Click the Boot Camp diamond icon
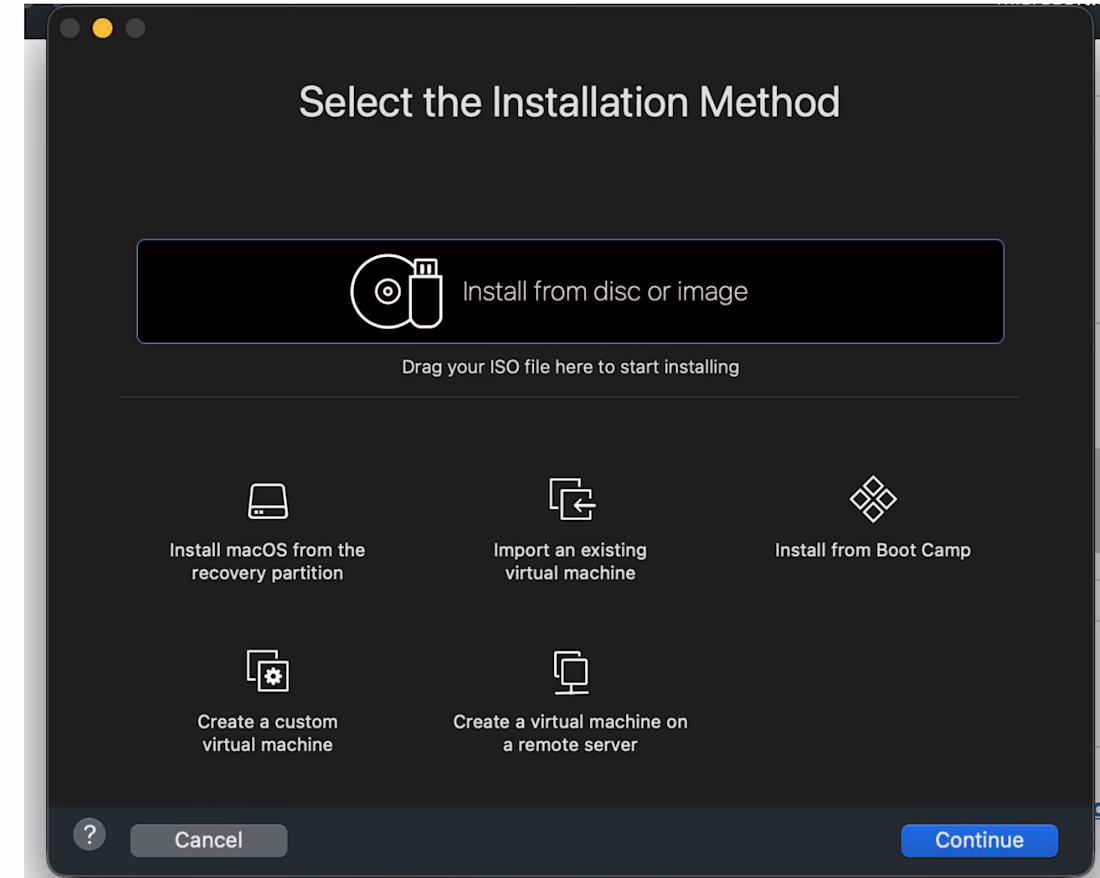The height and width of the screenshot is (878, 1100). coord(873,499)
